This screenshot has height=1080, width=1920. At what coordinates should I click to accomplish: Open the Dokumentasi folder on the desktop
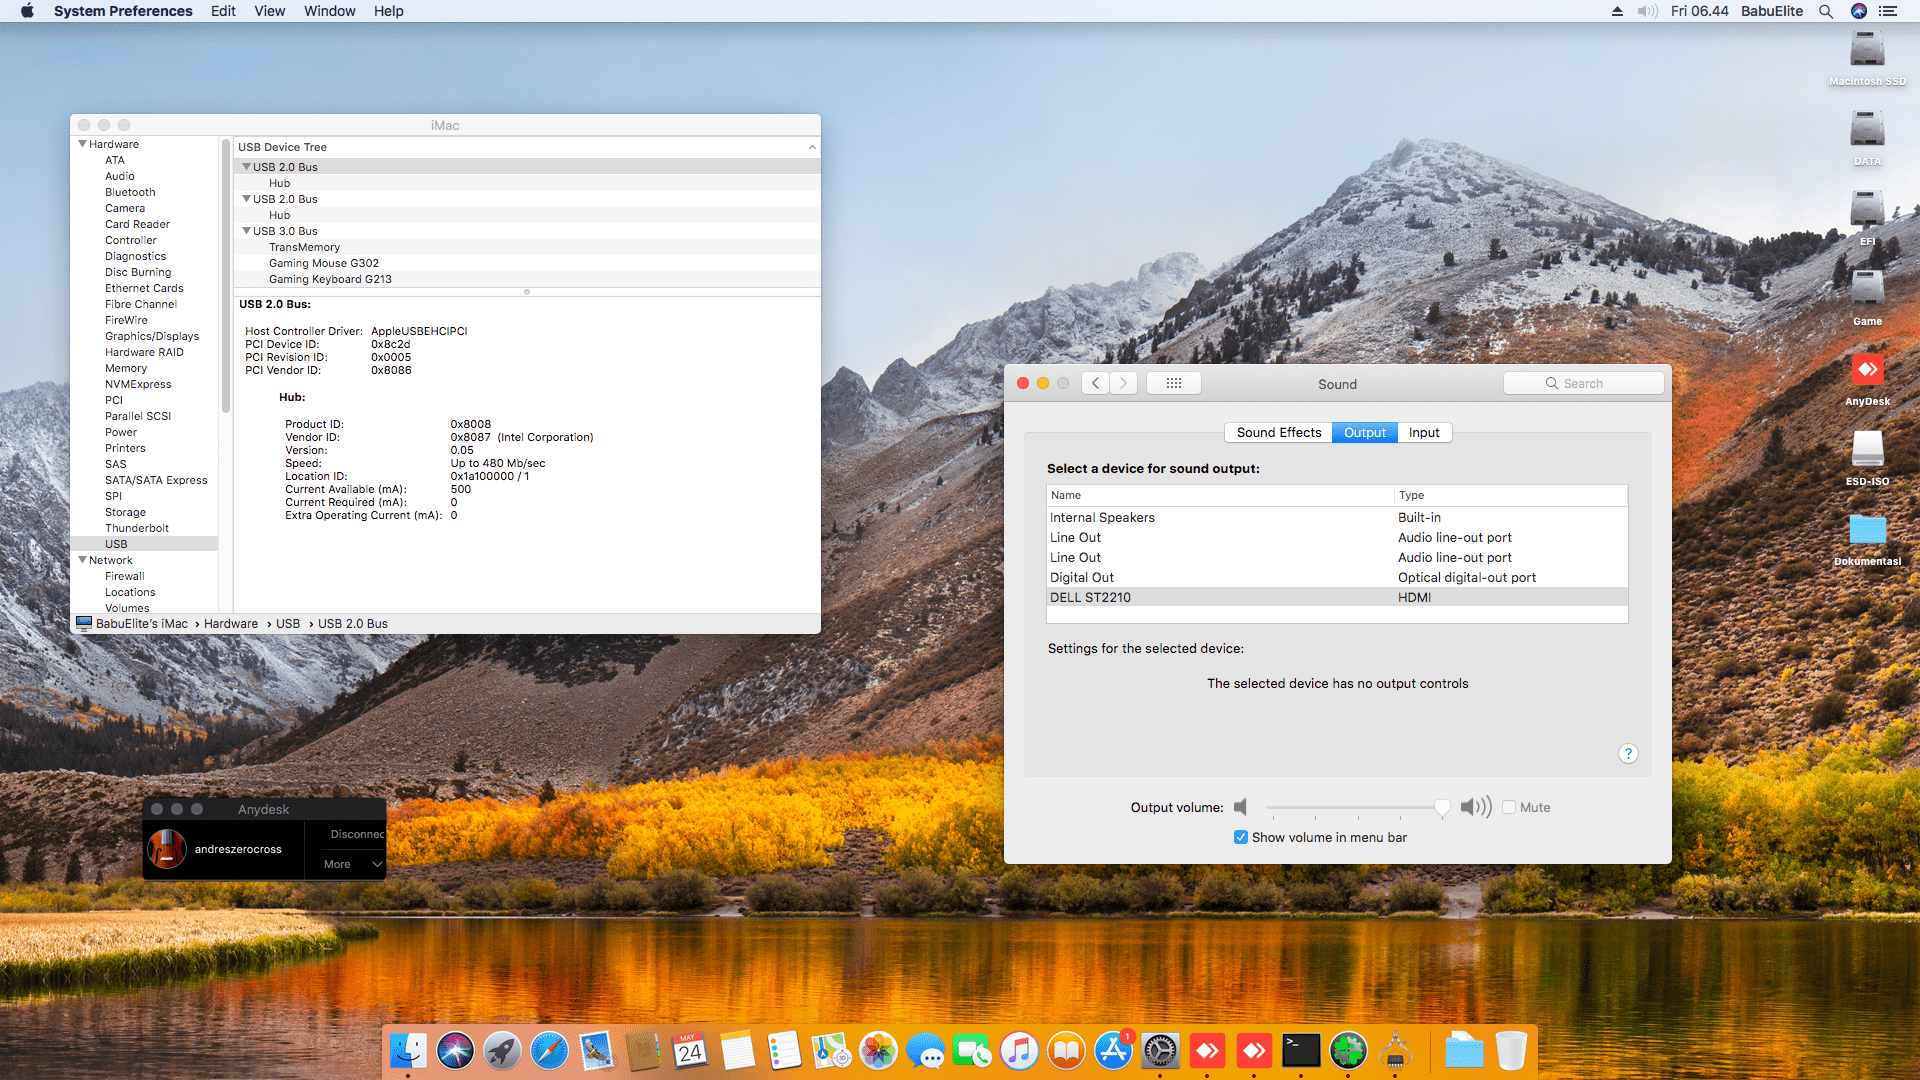point(1866,530)
